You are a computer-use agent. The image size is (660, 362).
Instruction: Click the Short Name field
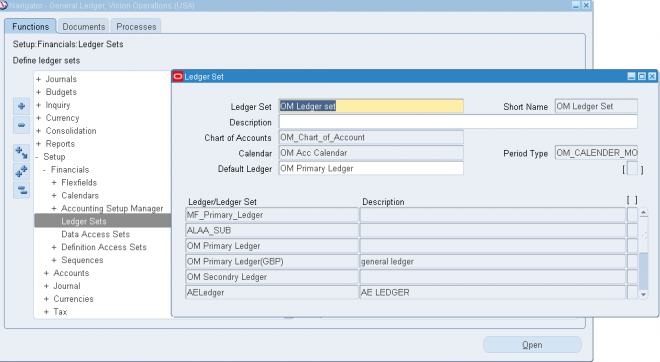coord(596,106)
